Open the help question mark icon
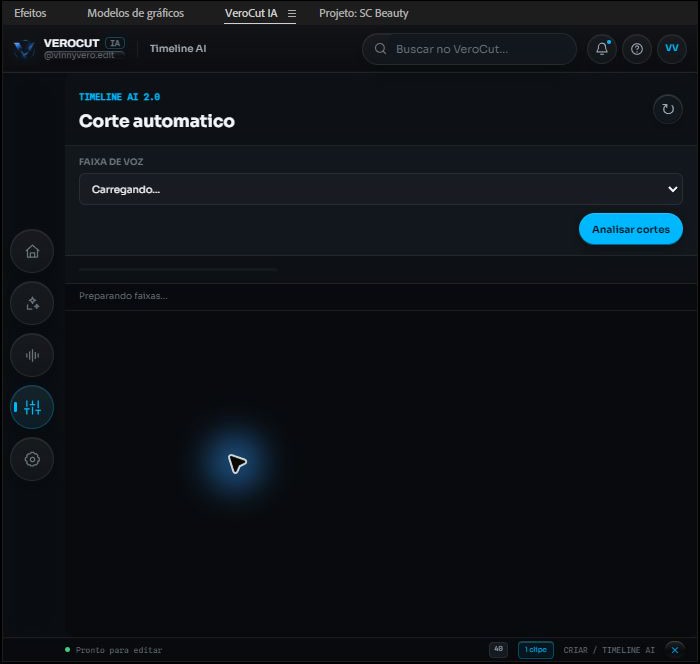Image resolution: width=700 pixels, height=664 pixels. click(x=637, y=49)
